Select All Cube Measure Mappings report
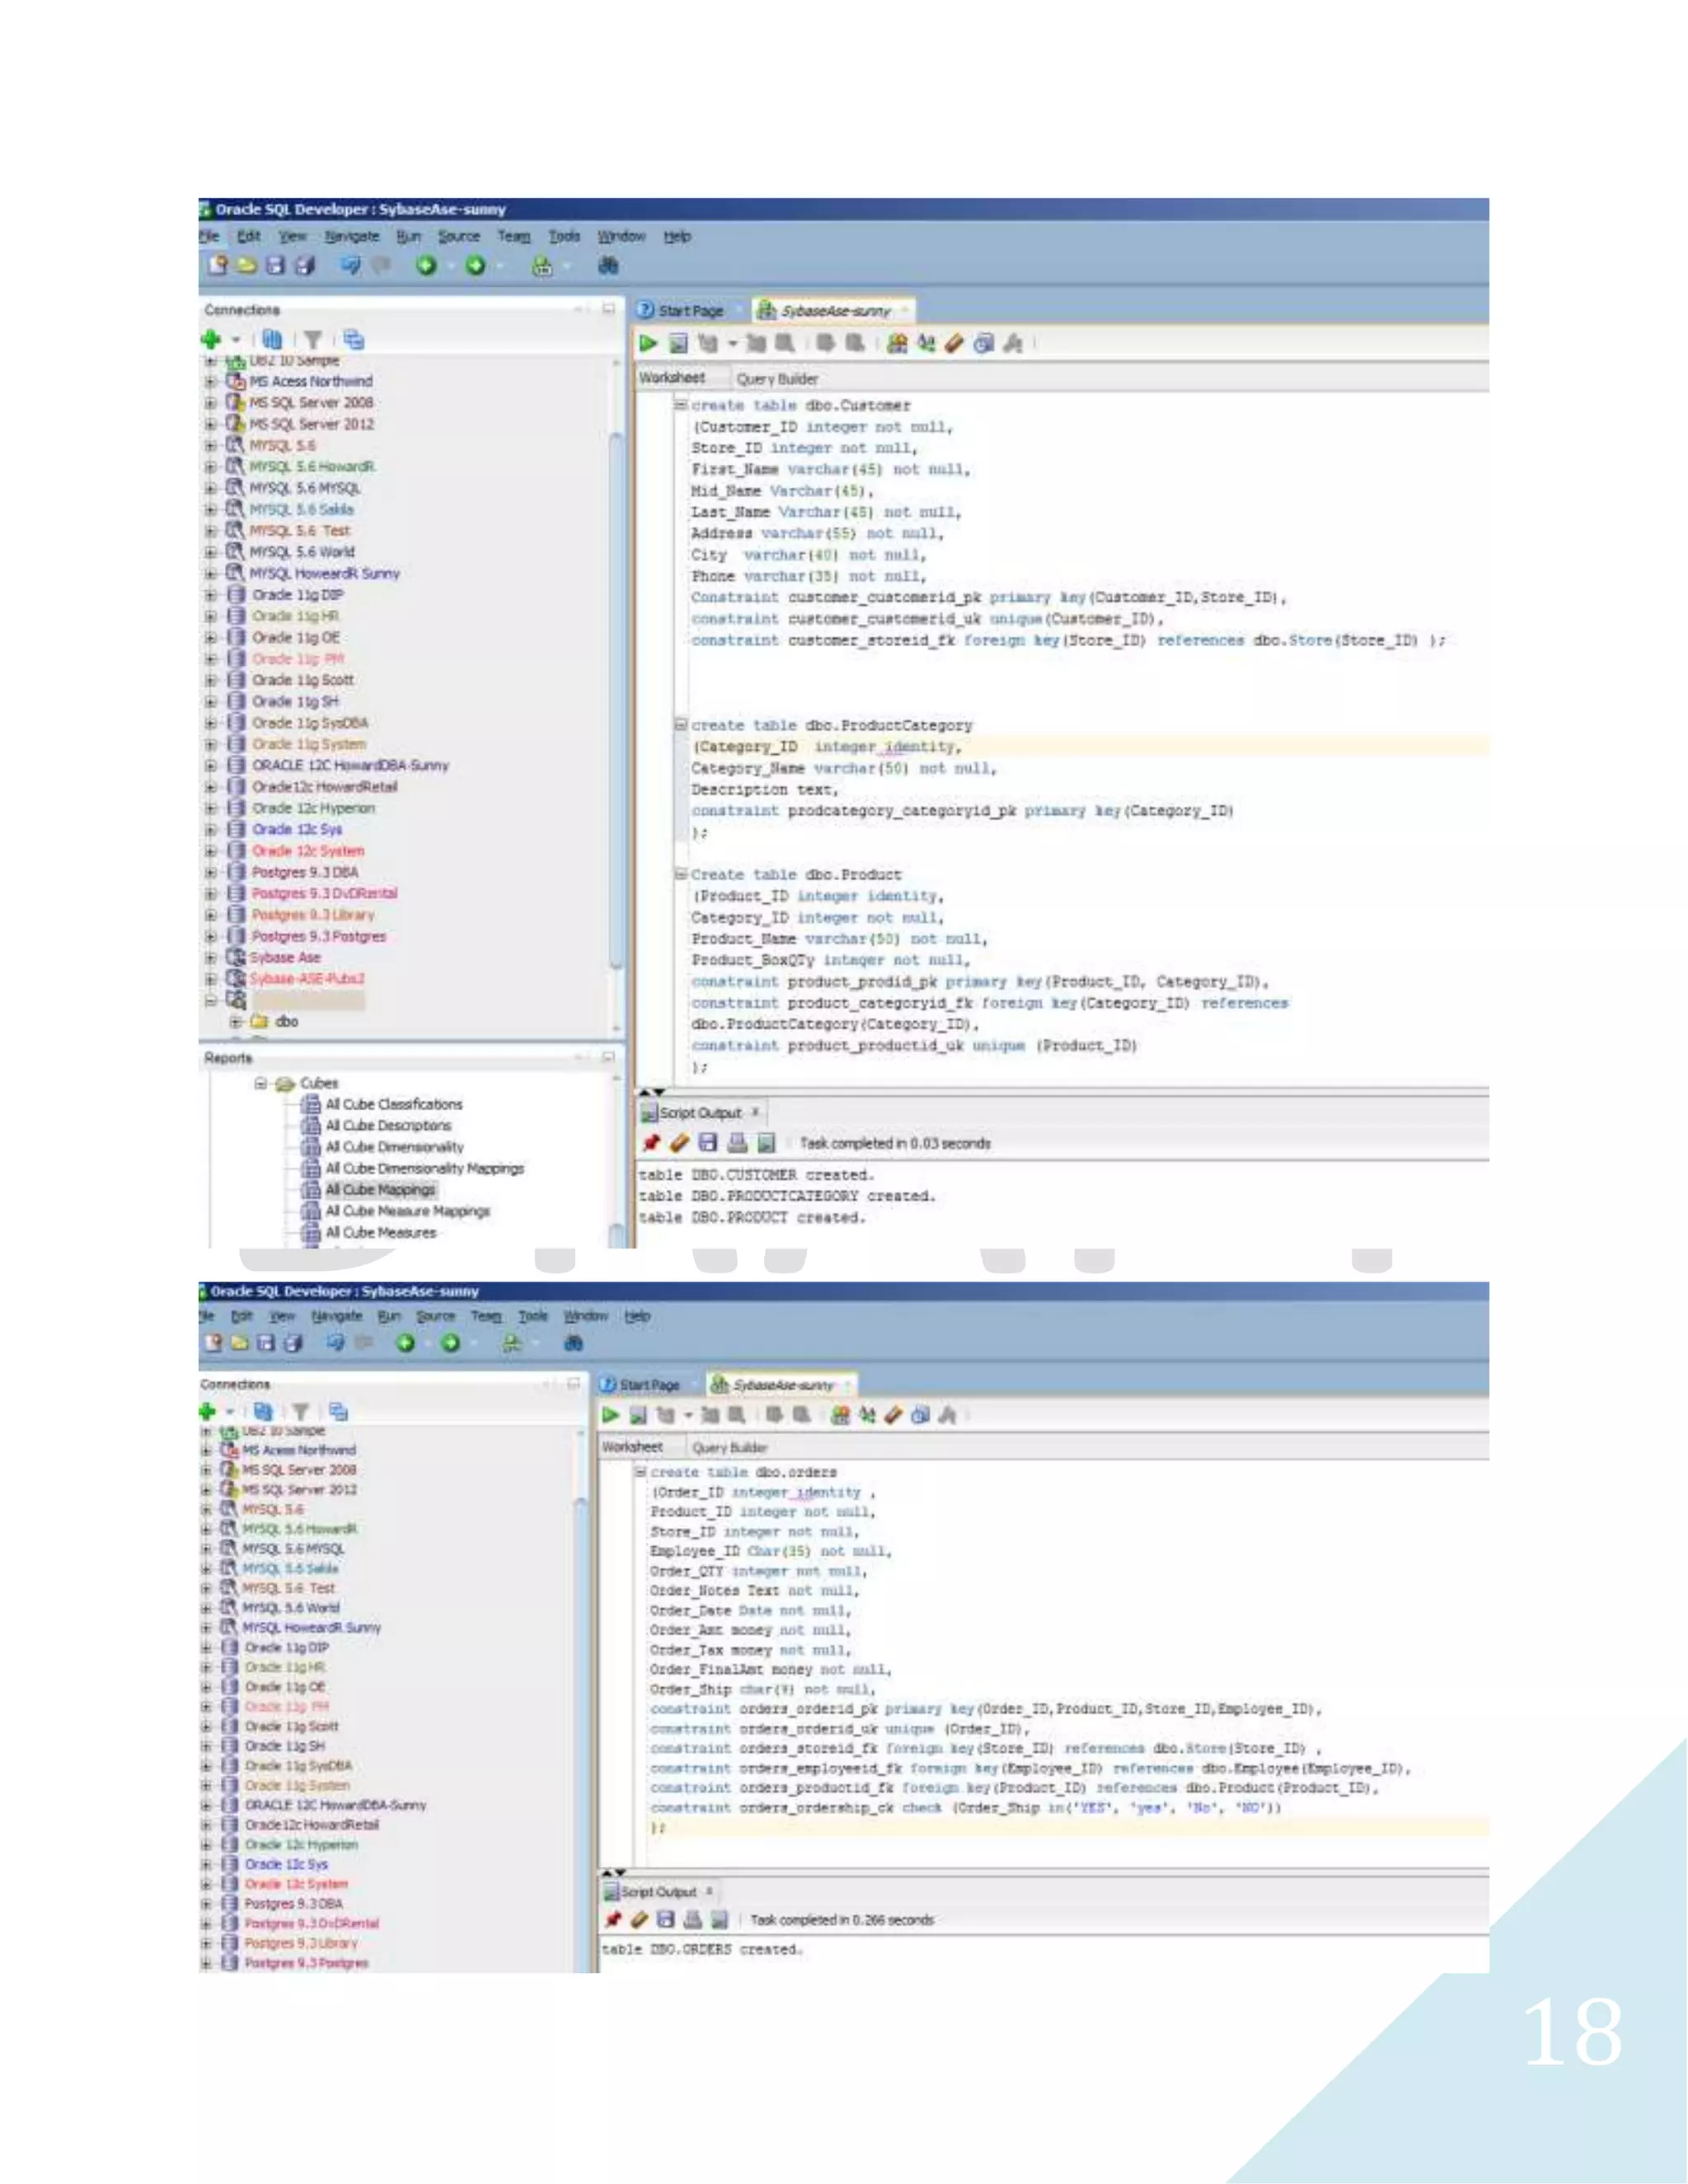 pyautogui.click(x=407, y=1211)
